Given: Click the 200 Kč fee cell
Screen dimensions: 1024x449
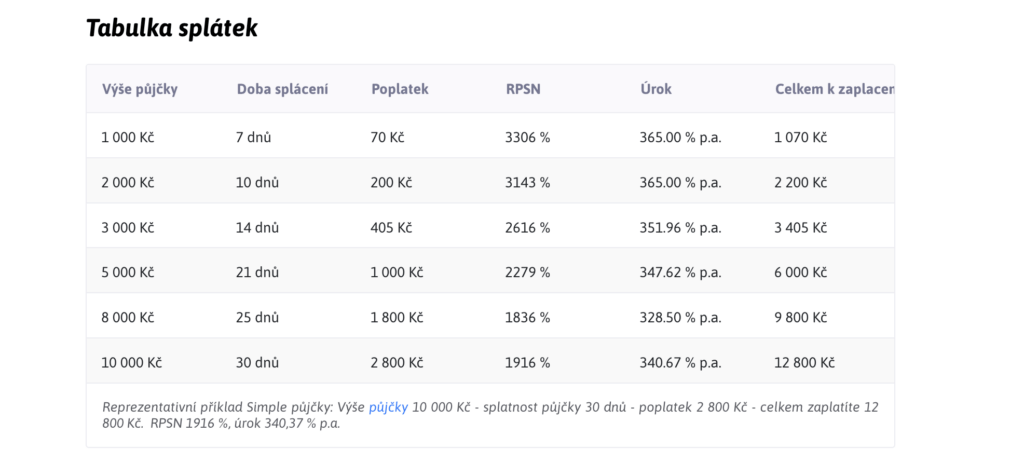Looking at the screenshot, I should point(392,183).
